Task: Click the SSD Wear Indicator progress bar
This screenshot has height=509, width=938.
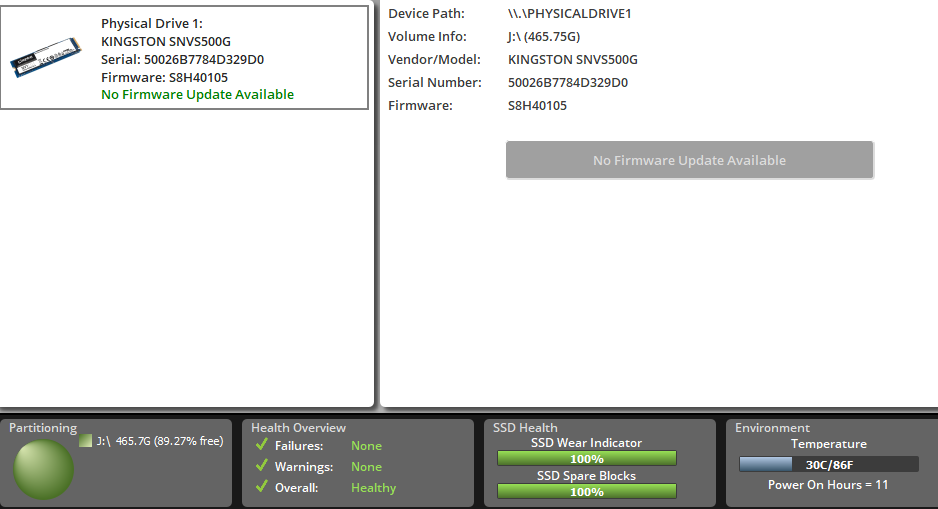Action: (587, 459)
